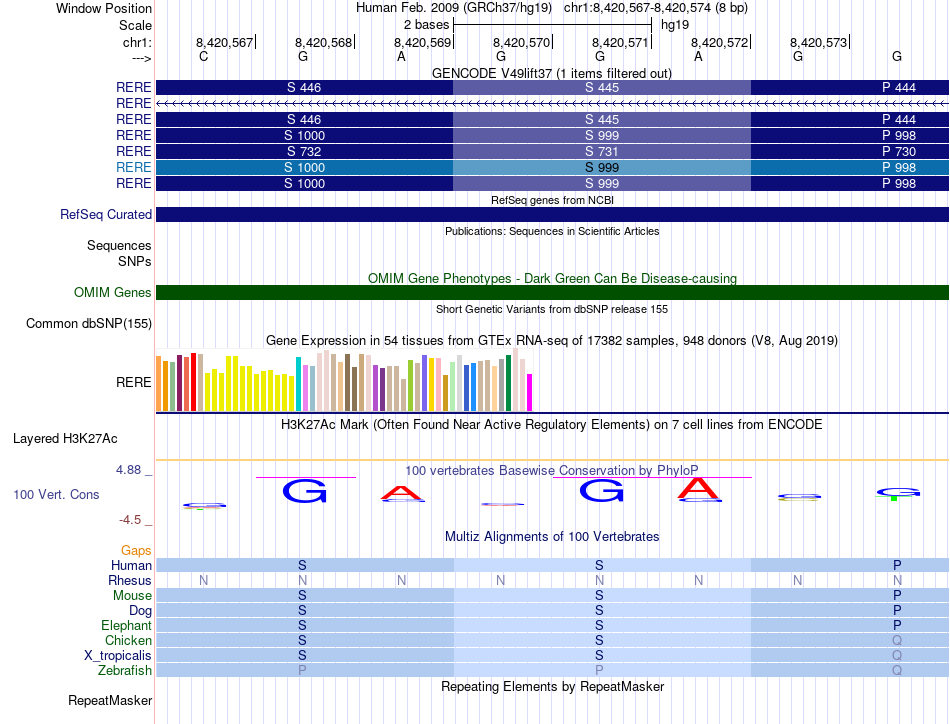Click the Dog species label
This screenshot has width=950, height=724.
[x=141, y=611]
